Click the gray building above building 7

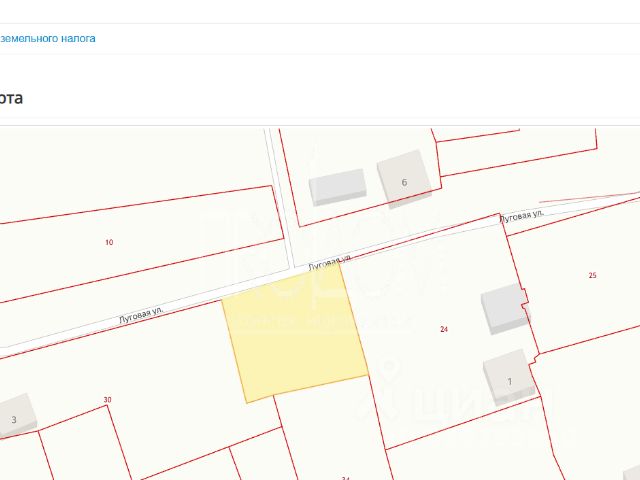click(x=504, y=309)
